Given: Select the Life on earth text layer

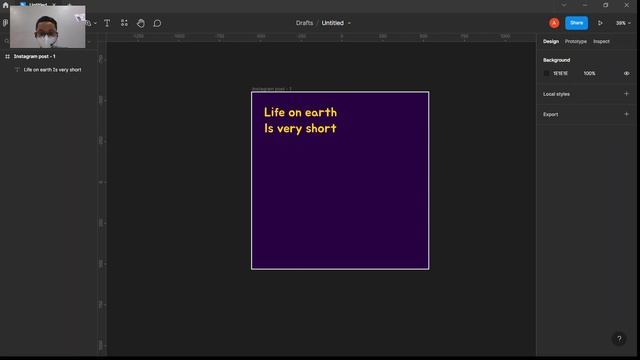Looking at the screenshot, I should coord(52,70).
